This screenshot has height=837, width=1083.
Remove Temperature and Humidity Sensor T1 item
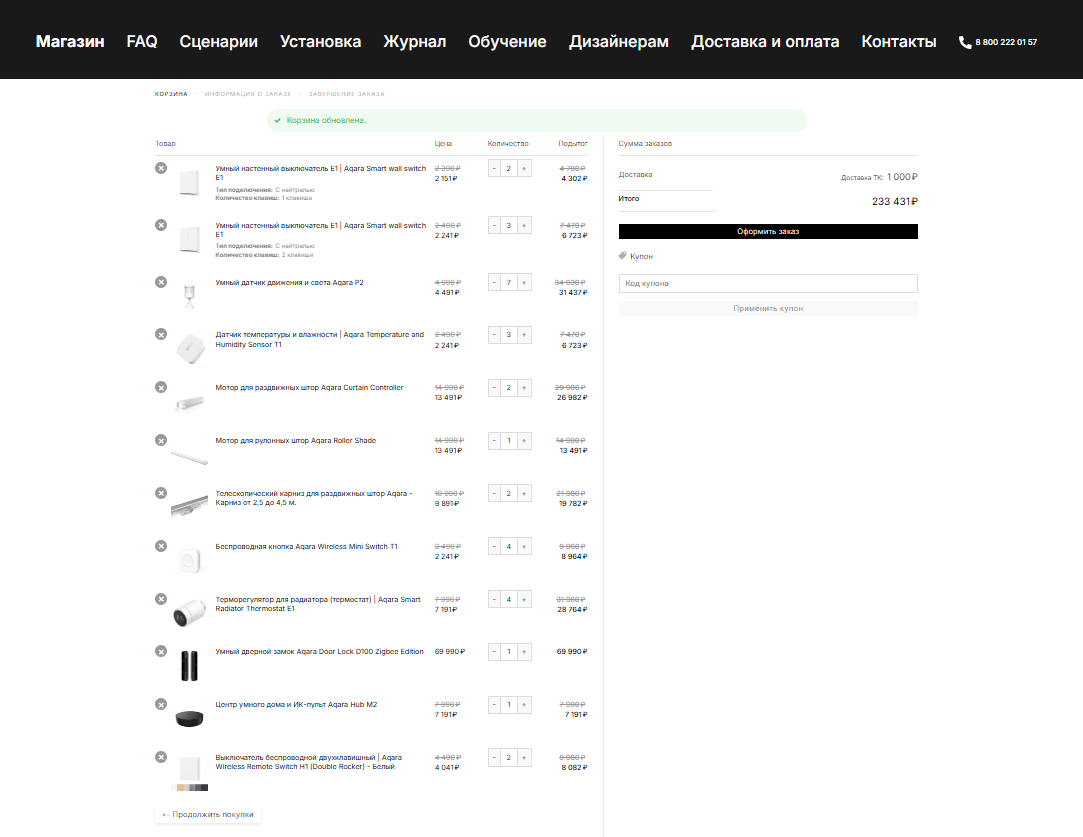click(161, 334)
